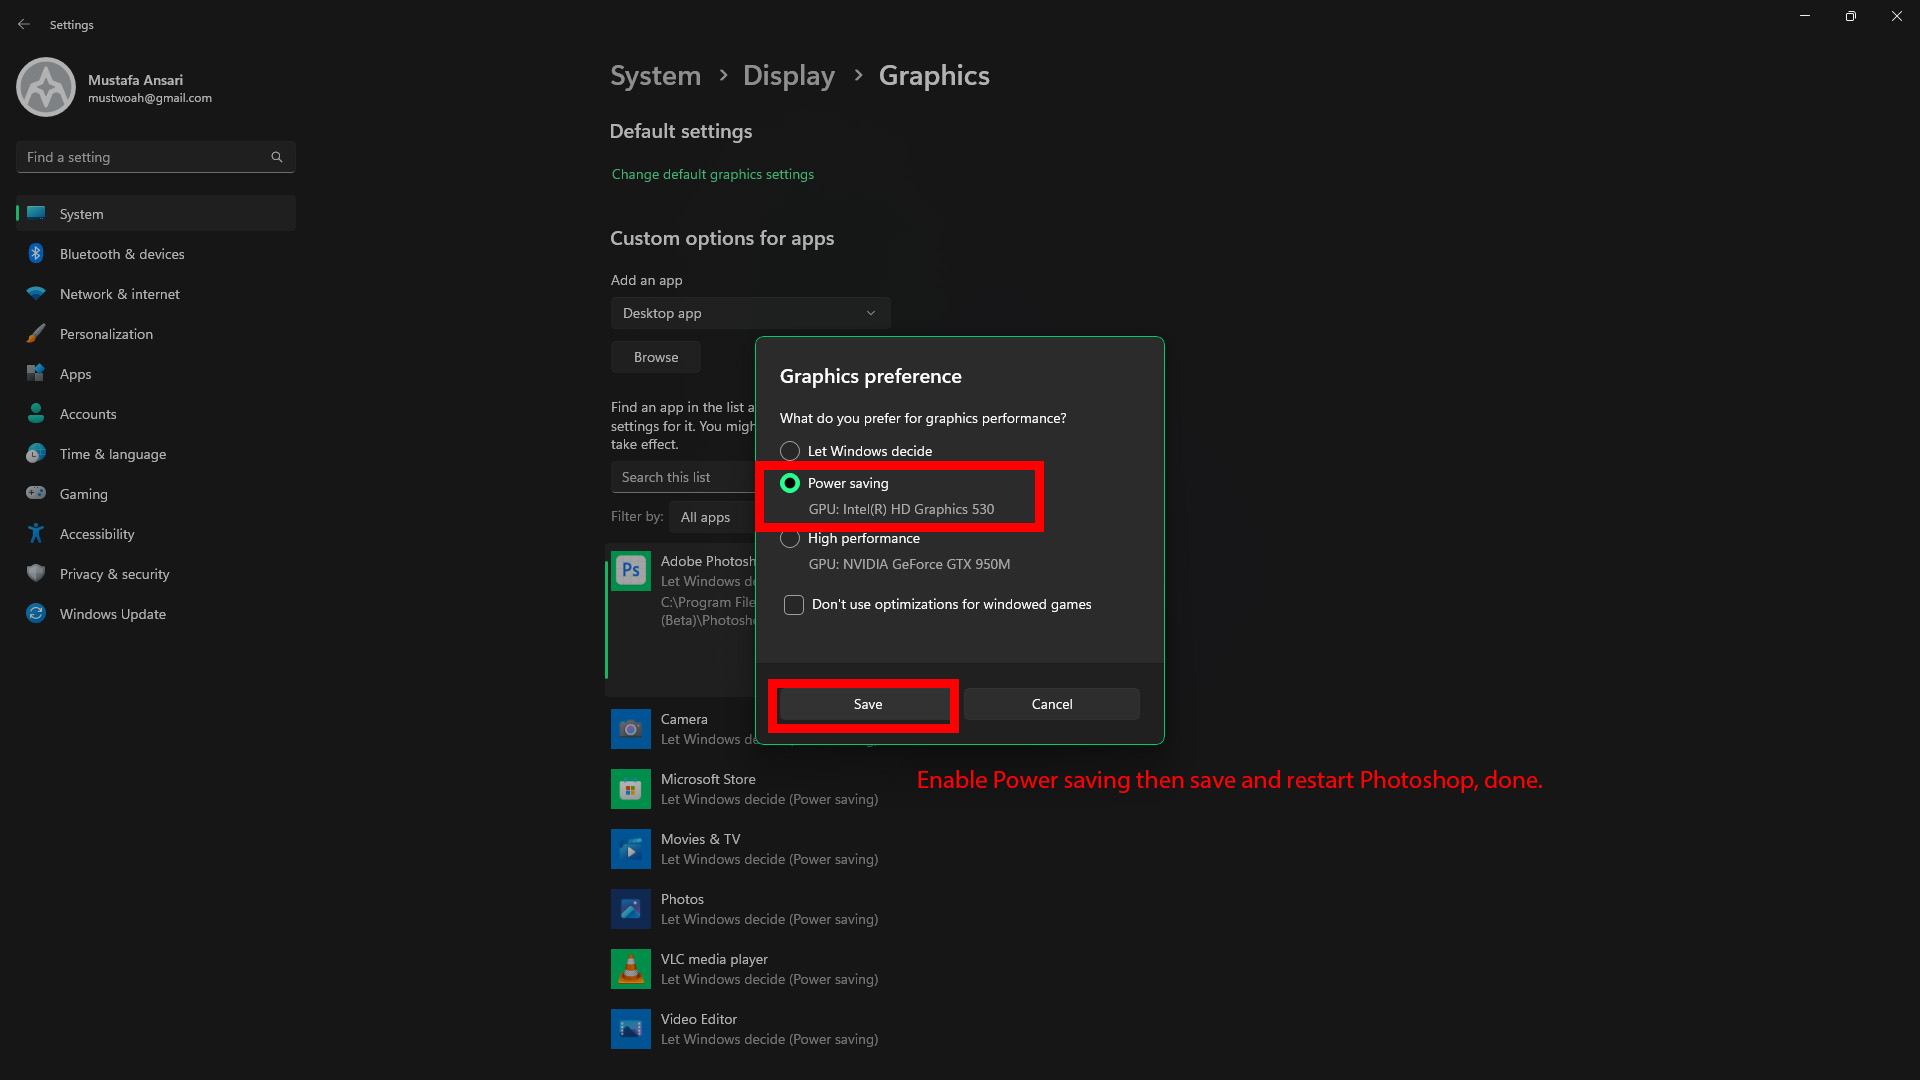The height and width of the screenshot is (1080, 1920).
Task: Select Let Windows decide radio option
Action: coord(790,451)
